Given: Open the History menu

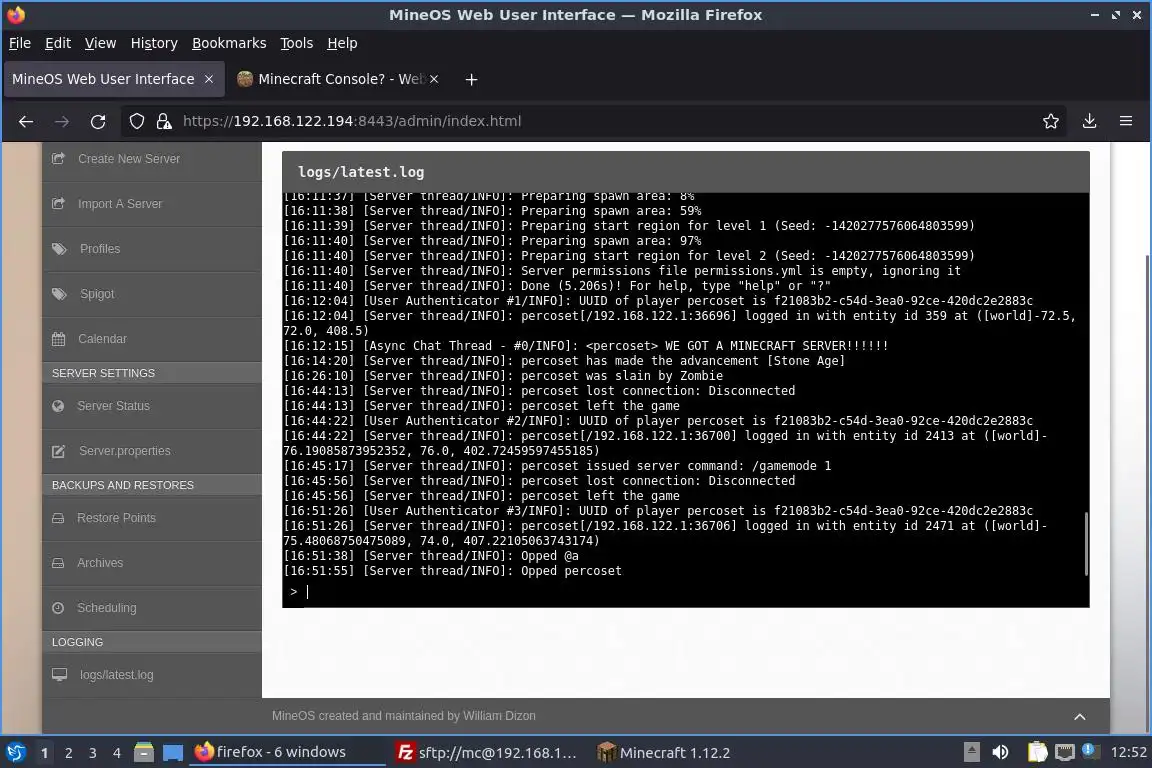Looking at the screenshot, I should pos(154,43).
